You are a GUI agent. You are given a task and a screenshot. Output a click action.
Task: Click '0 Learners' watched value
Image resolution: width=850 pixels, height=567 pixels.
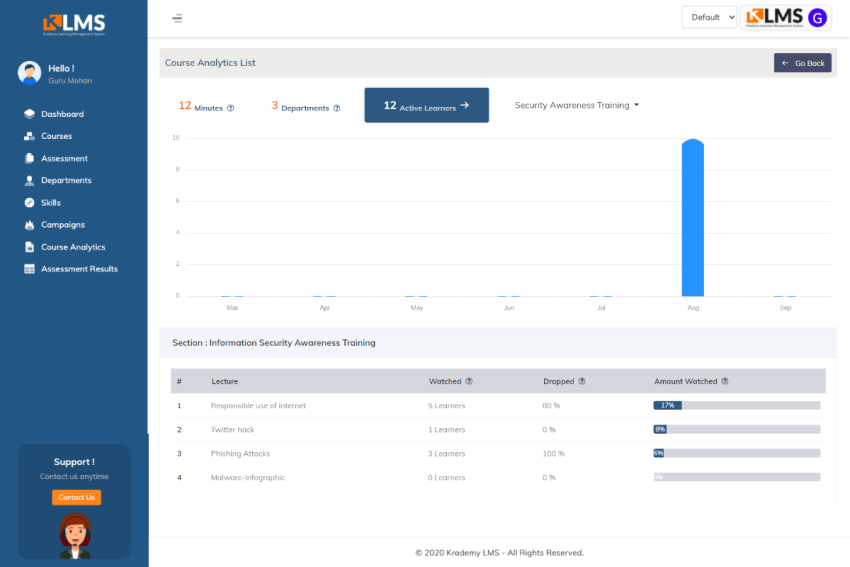click(447, 477)
